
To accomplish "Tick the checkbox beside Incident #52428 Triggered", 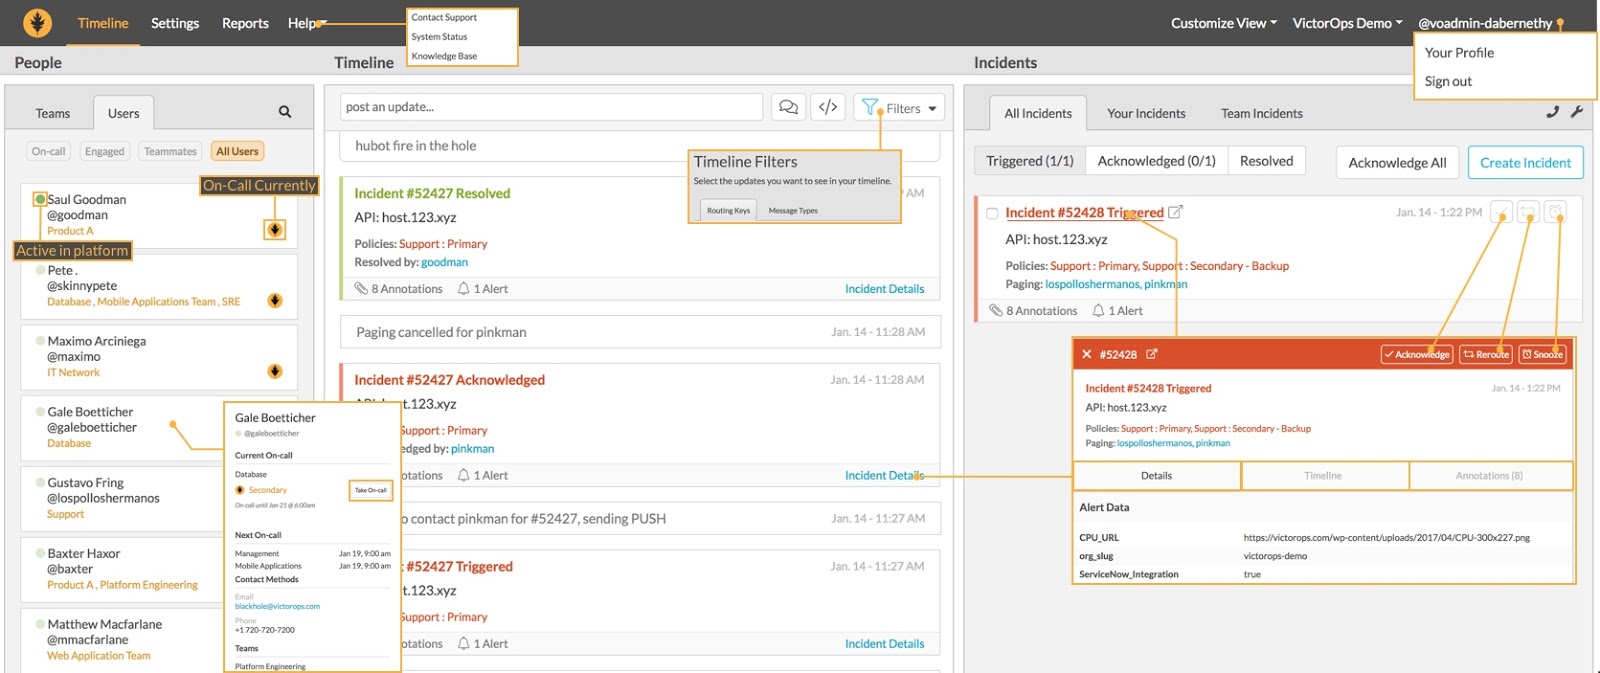I will pyautogui.click(x=992, y=213).
